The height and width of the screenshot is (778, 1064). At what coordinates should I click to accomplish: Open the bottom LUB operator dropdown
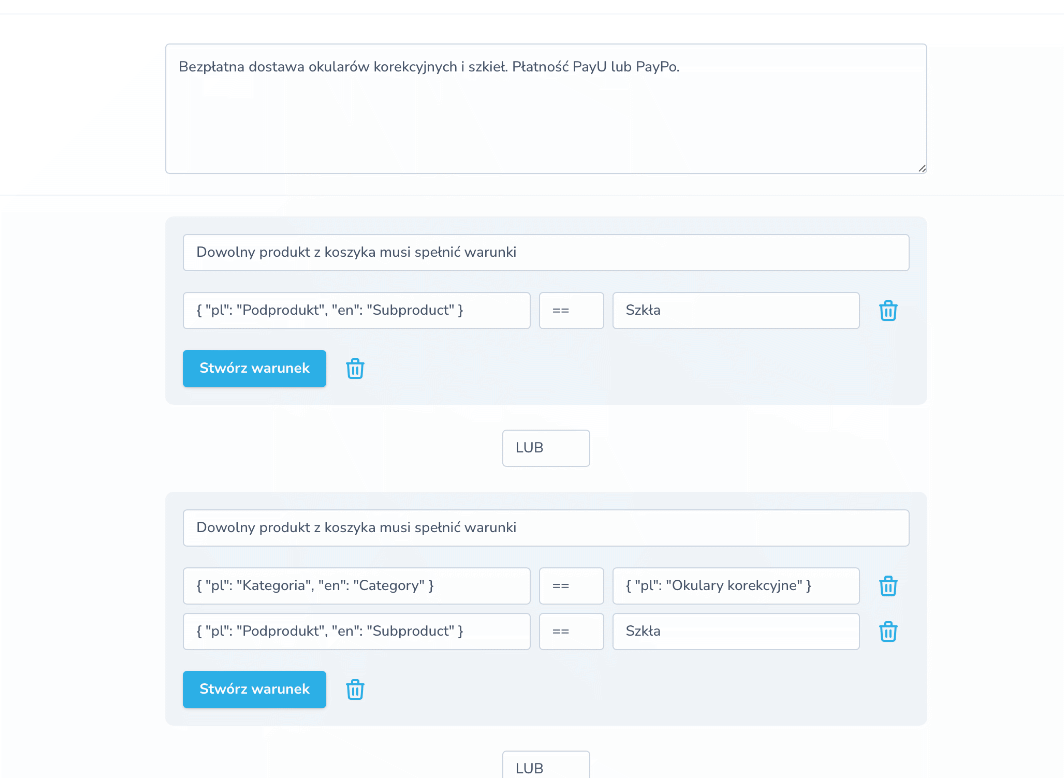point(545,766)
